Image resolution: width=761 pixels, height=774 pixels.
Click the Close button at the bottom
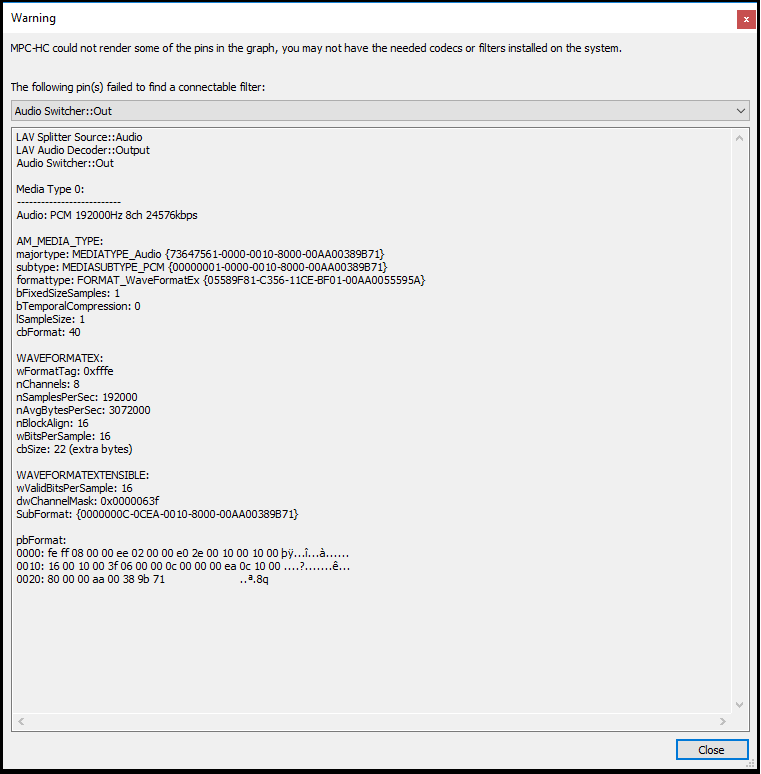(x=712, y=750)
